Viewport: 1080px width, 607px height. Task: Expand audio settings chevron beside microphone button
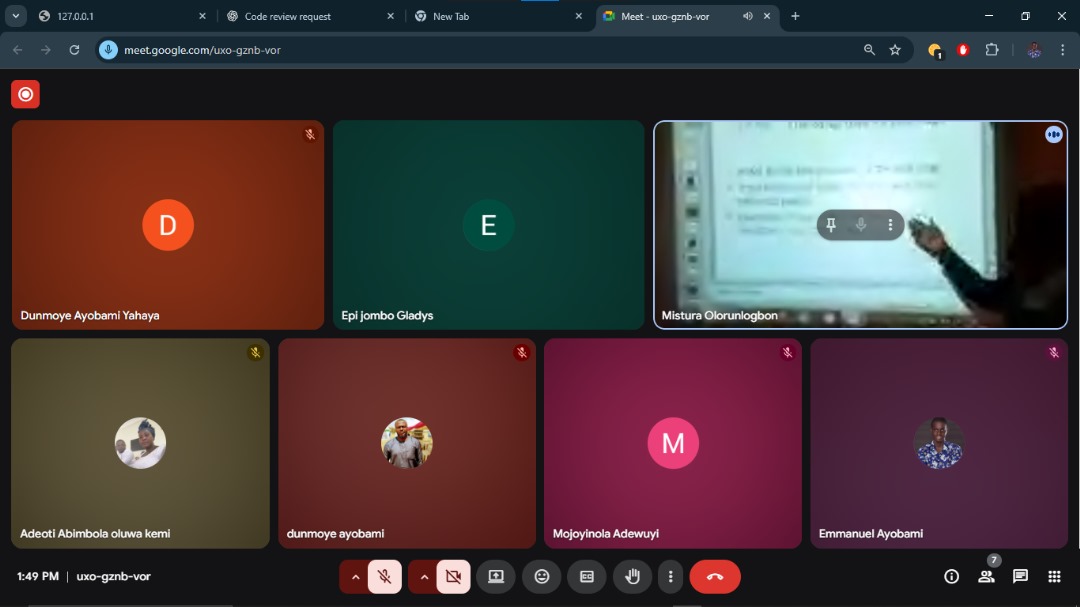click(x=355, y=577)
